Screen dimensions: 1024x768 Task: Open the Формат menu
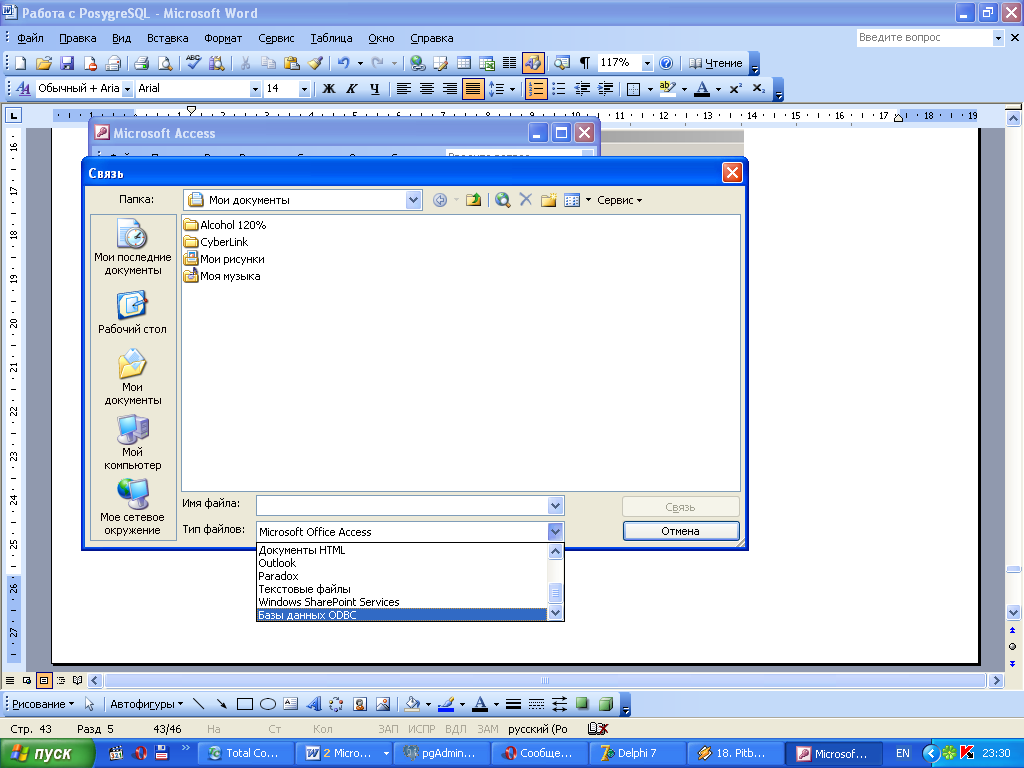click(x=223, y=39)
